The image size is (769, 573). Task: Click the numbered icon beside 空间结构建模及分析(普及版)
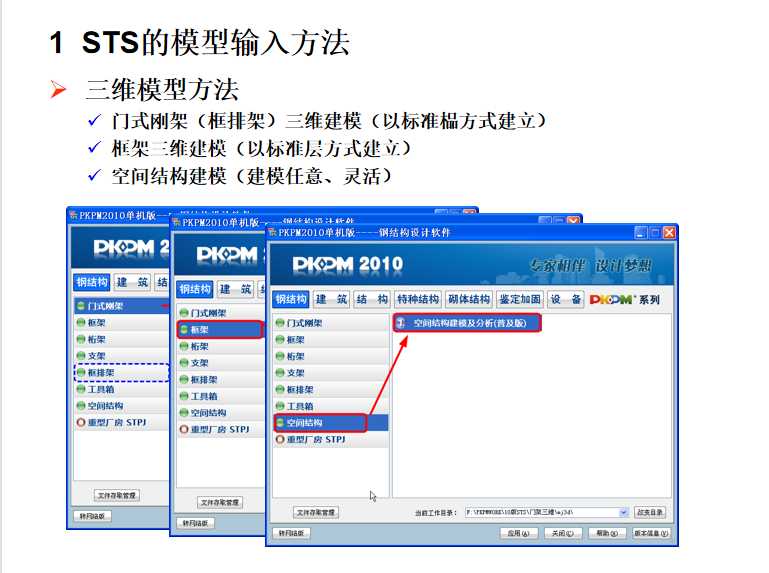[402, 323]
